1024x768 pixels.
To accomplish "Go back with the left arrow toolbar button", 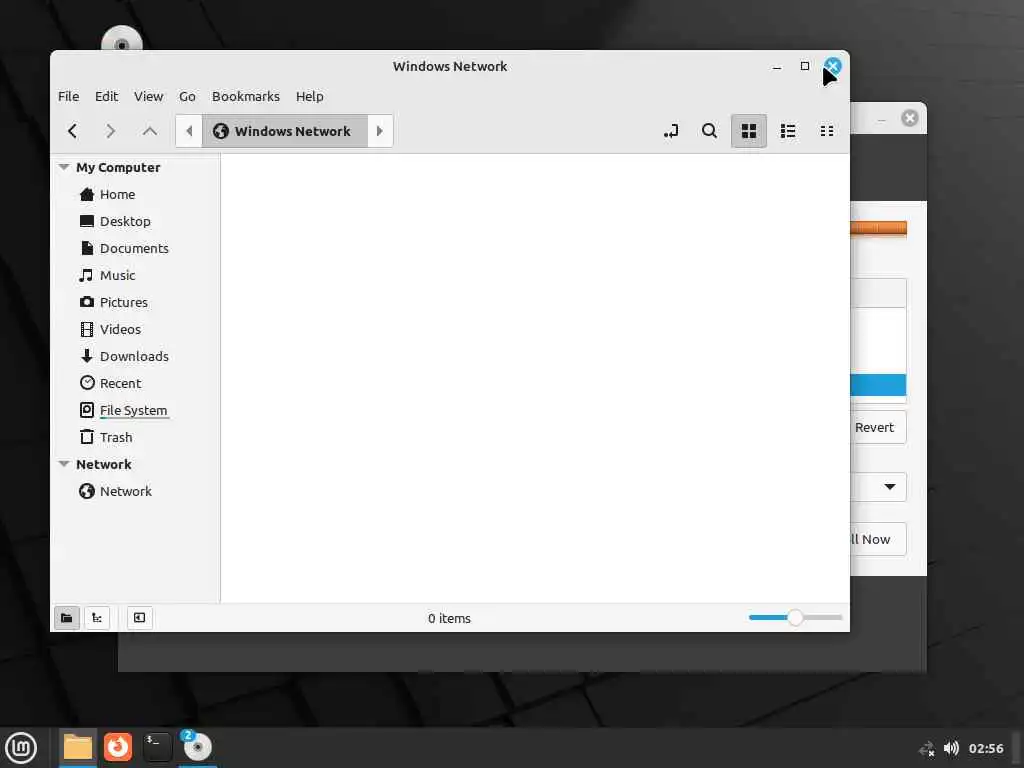I will tap(72, 131).
